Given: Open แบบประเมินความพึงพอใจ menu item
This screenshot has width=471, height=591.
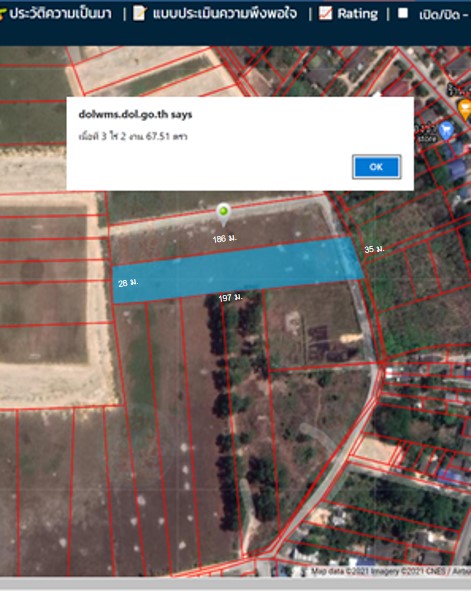Looking at the screenshot, I should point(225,14).
